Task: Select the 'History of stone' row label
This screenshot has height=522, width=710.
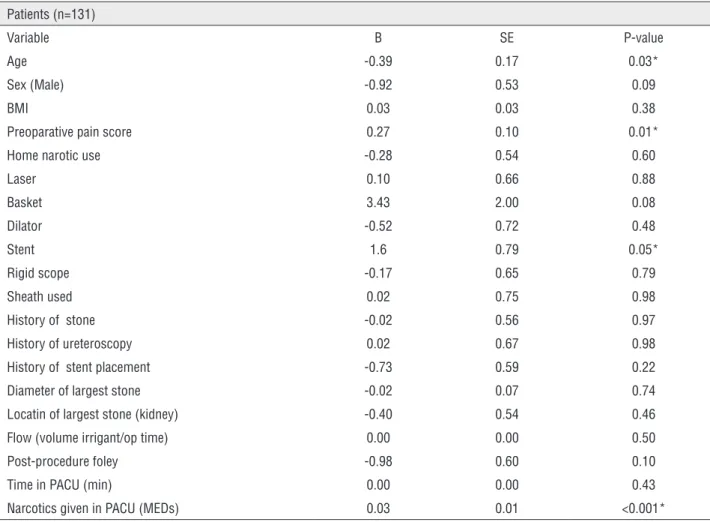Action: click(x=51, y=320)
